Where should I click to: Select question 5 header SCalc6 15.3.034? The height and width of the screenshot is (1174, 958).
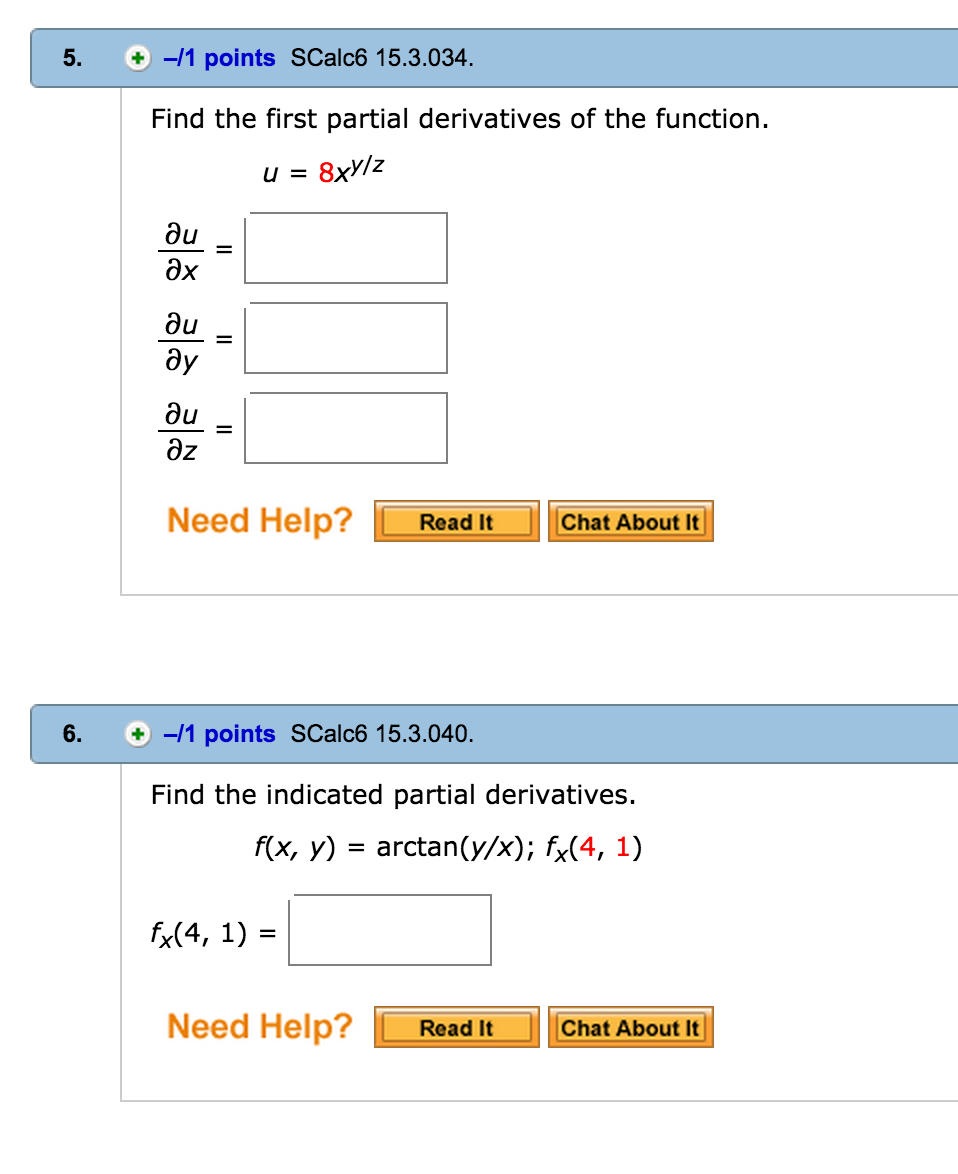(382, 58)
